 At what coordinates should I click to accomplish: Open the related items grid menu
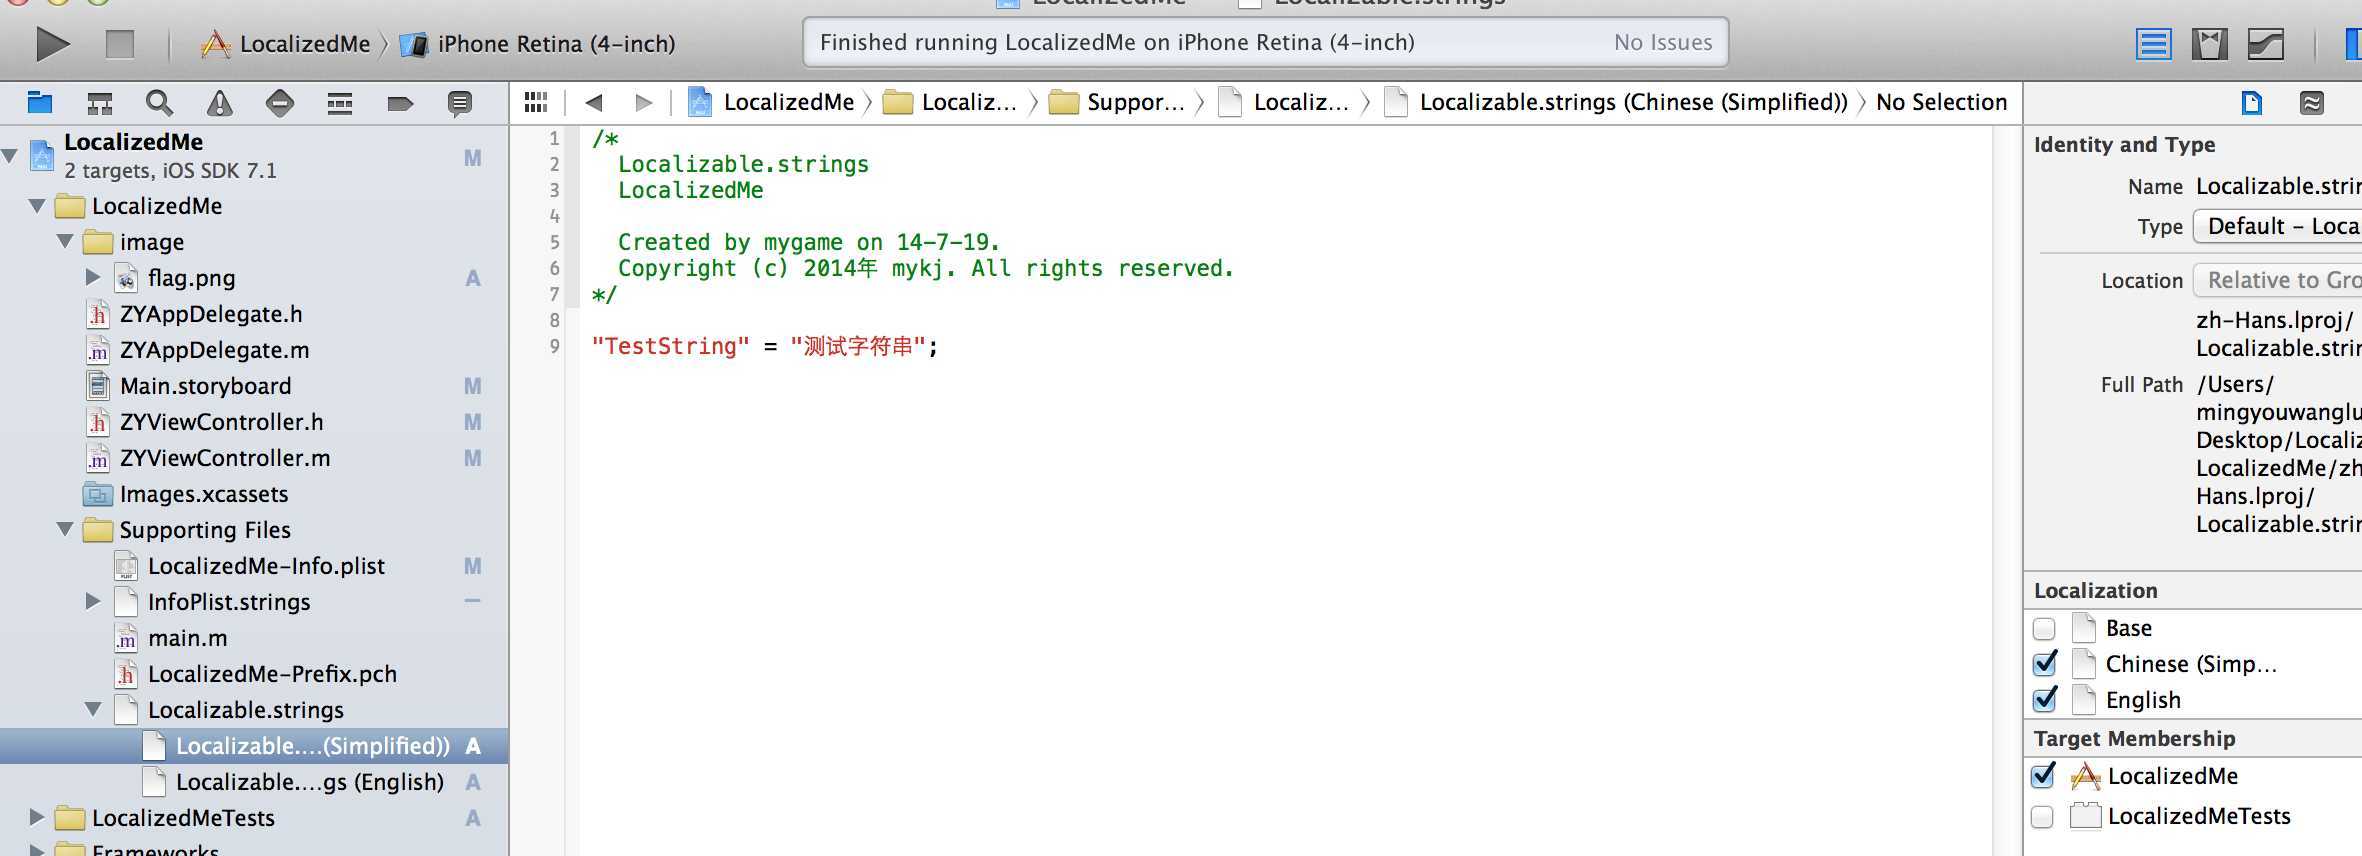coord(536,102)
